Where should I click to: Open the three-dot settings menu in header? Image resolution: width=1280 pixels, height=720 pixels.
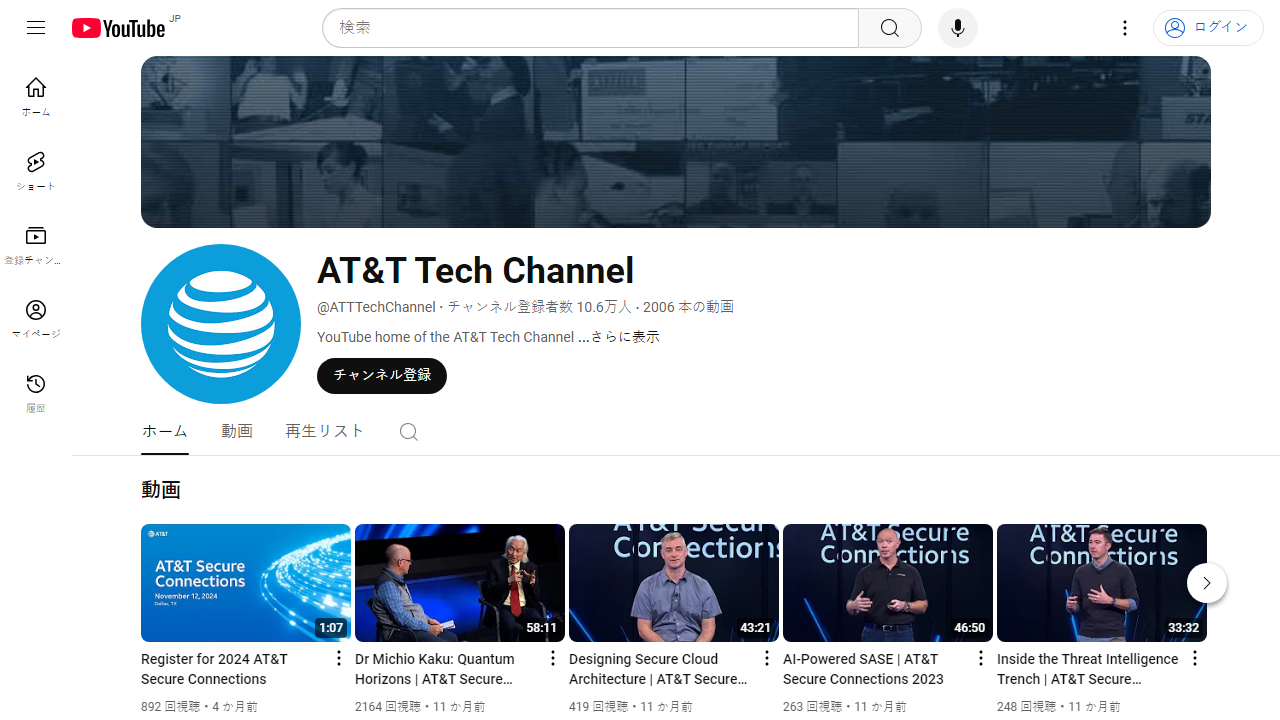[1125, 28]
